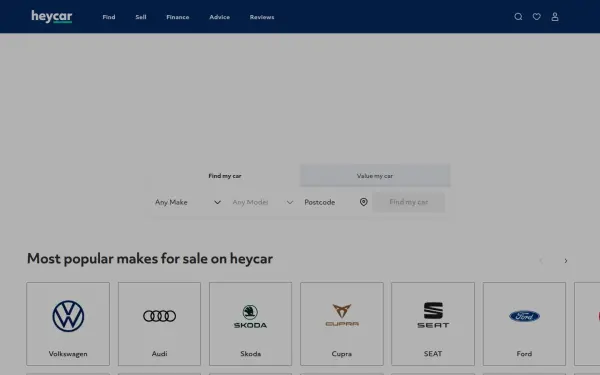Show previous popular makes with left arrow
This screenshot has width=600, height=375.
click(x=541, y=261)
